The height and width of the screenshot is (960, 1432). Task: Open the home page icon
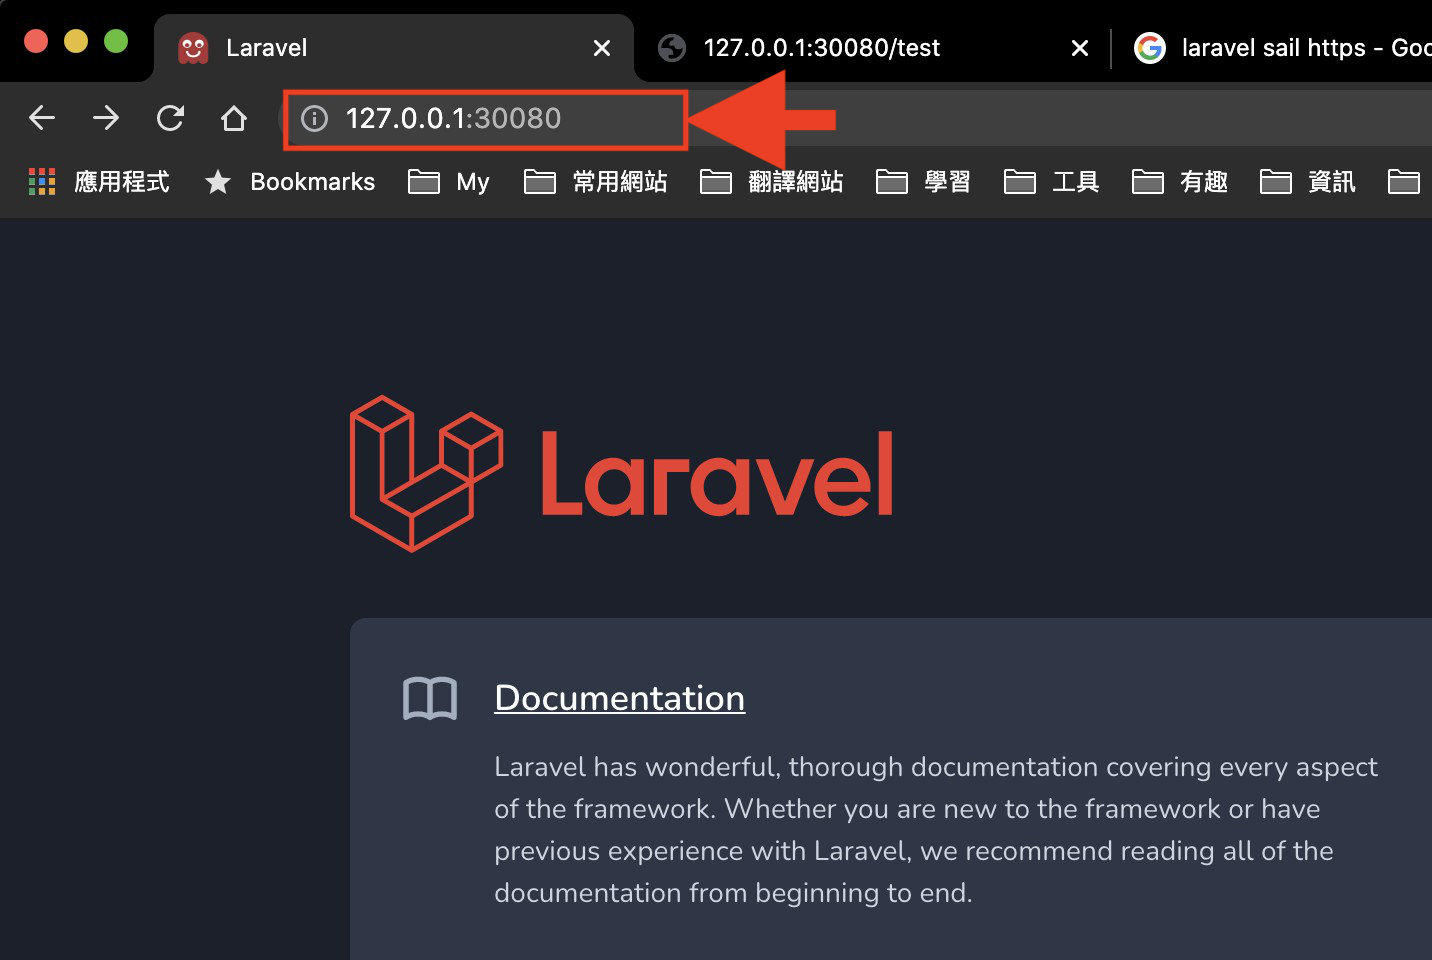(x=234, y=118)
